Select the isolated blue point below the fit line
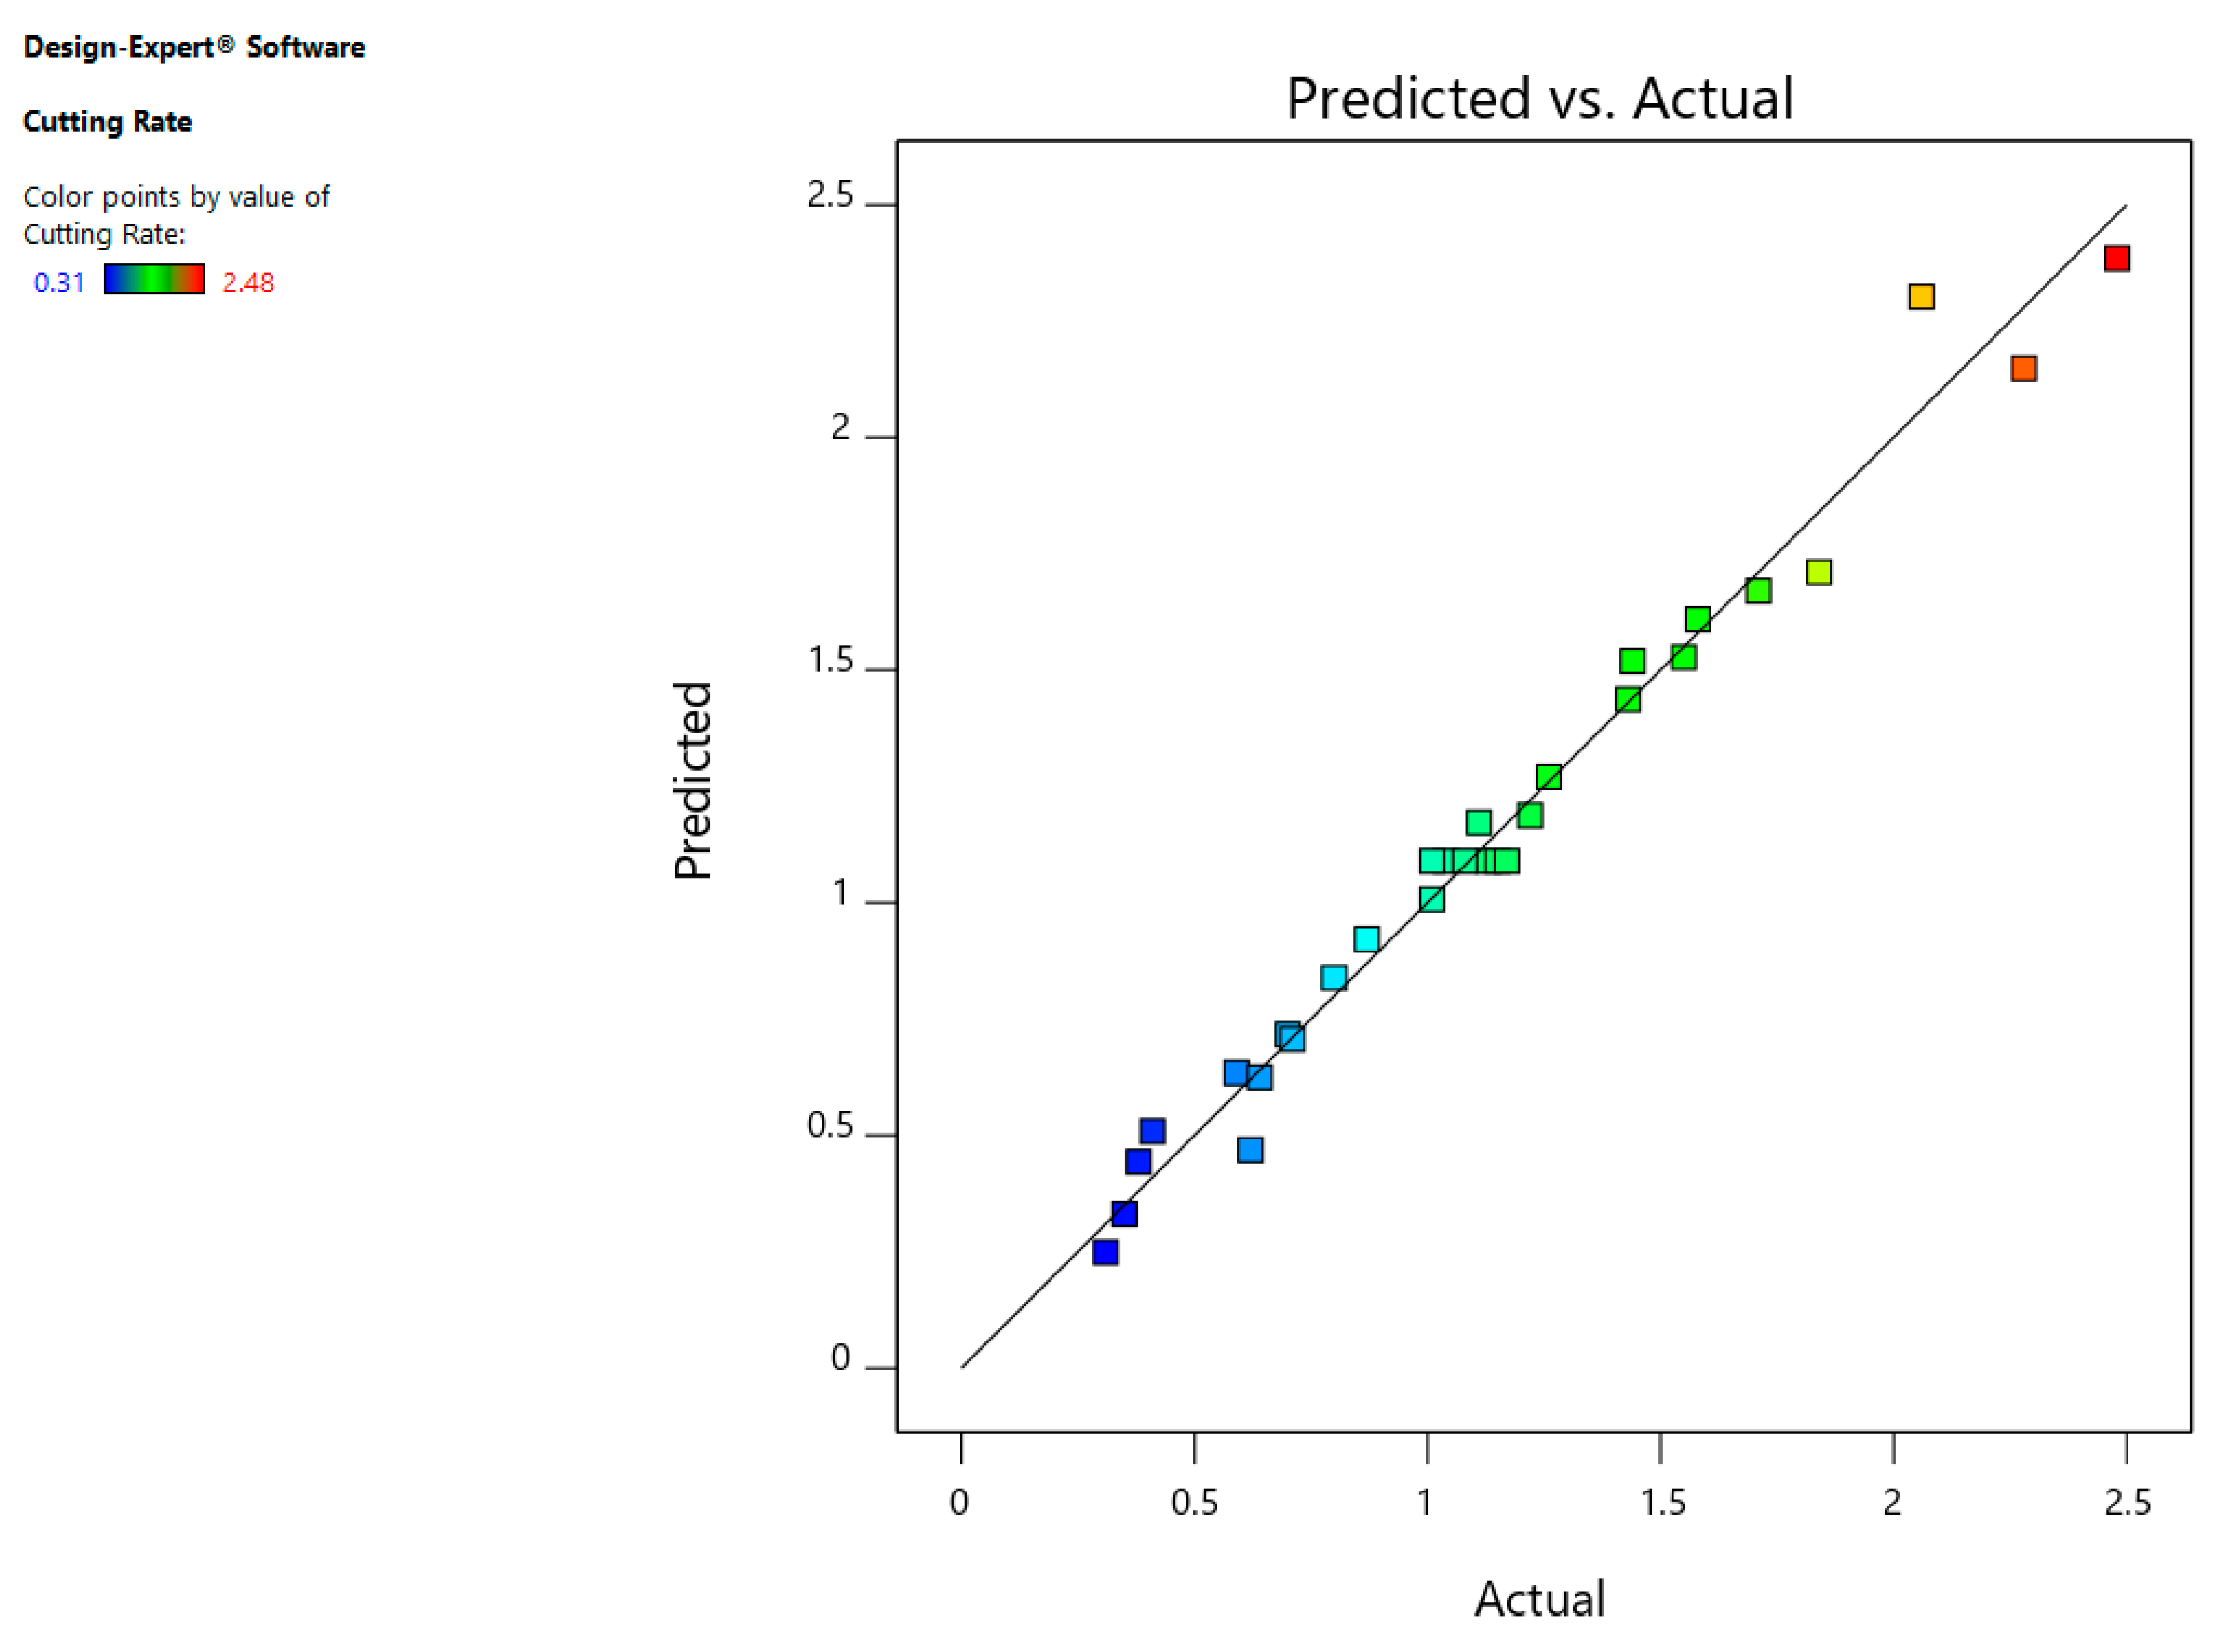Screen dimensions: 2220x1652 tap(1249, 1150)
